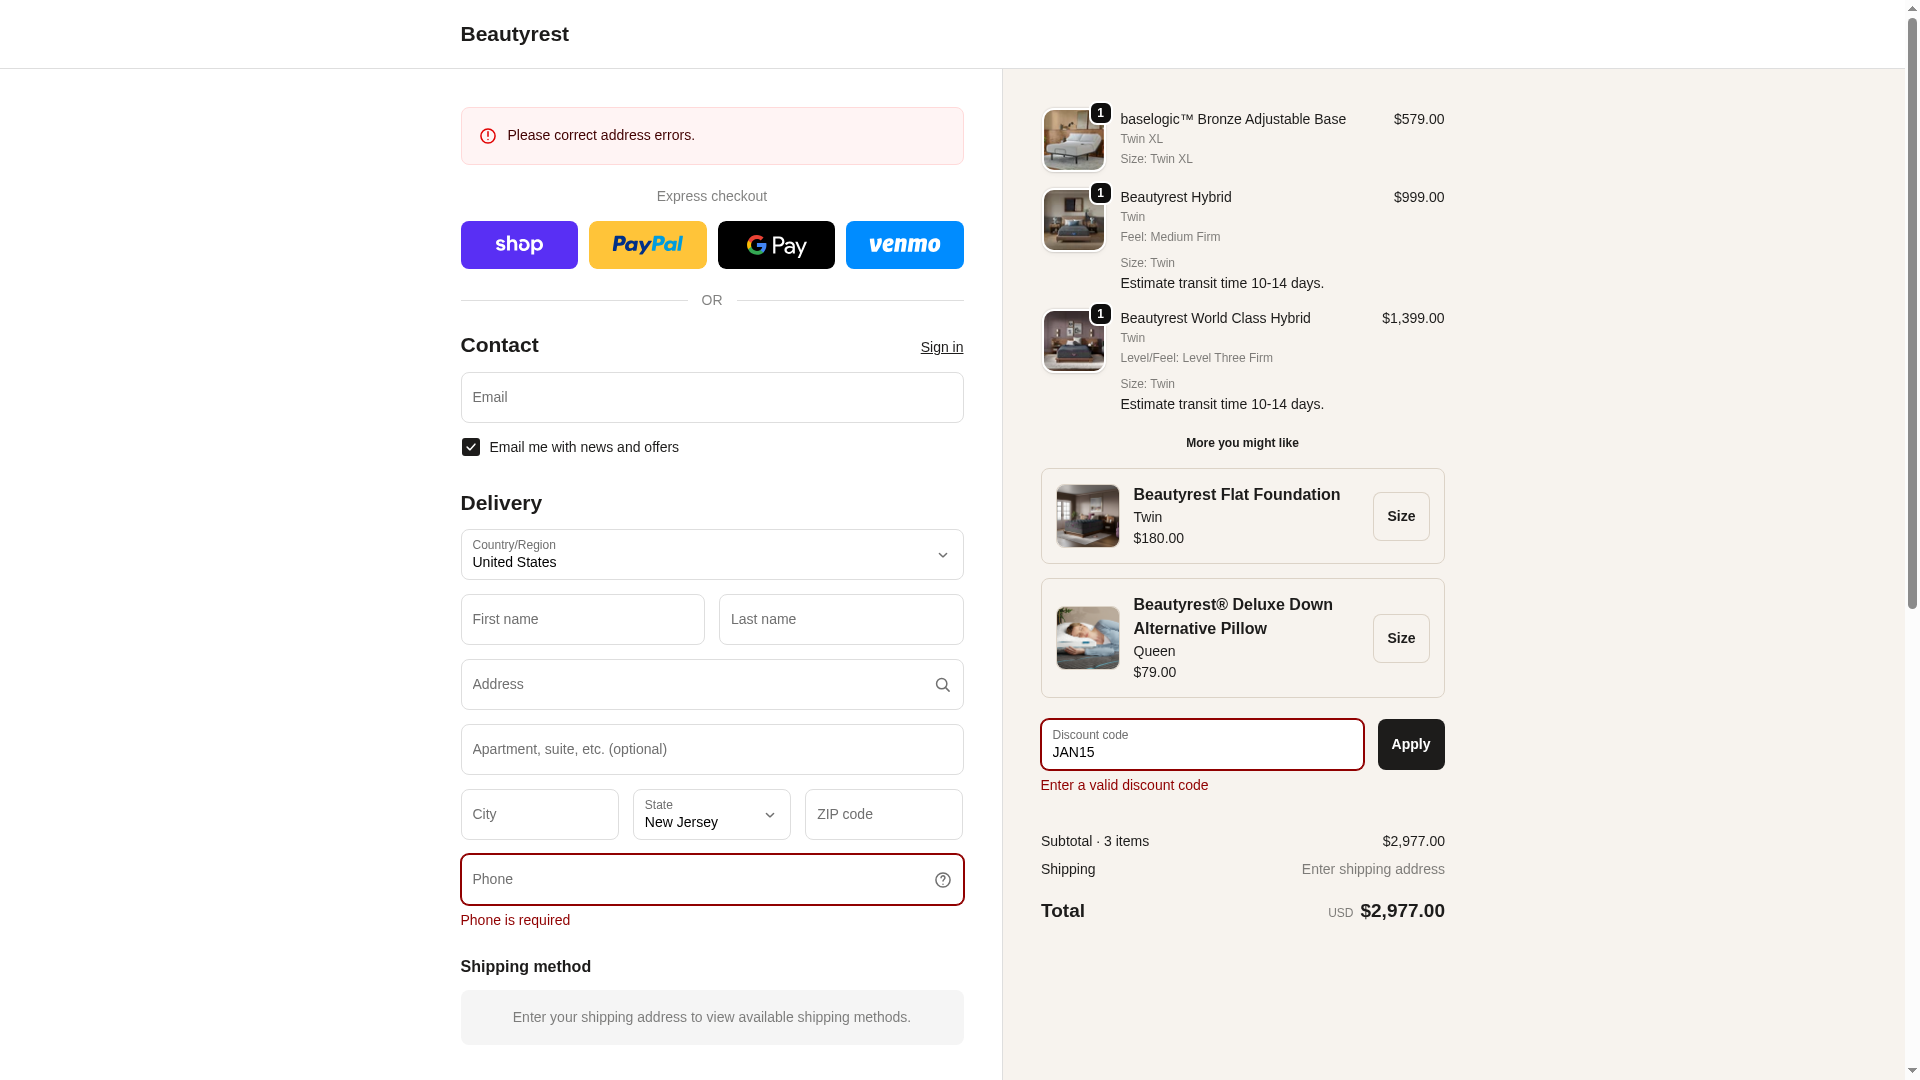Screen dimensions: 1920x1080
Task: Expand the Country/Region dropdown
Action: [712, 555]
